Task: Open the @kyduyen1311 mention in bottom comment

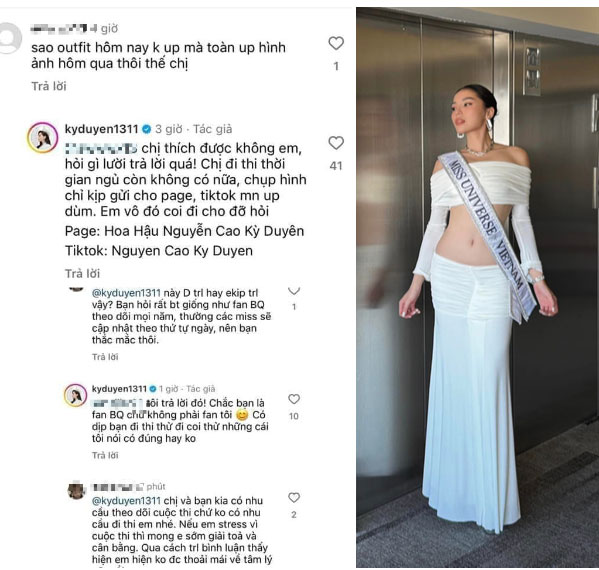Action: click(x=126, y=500)
